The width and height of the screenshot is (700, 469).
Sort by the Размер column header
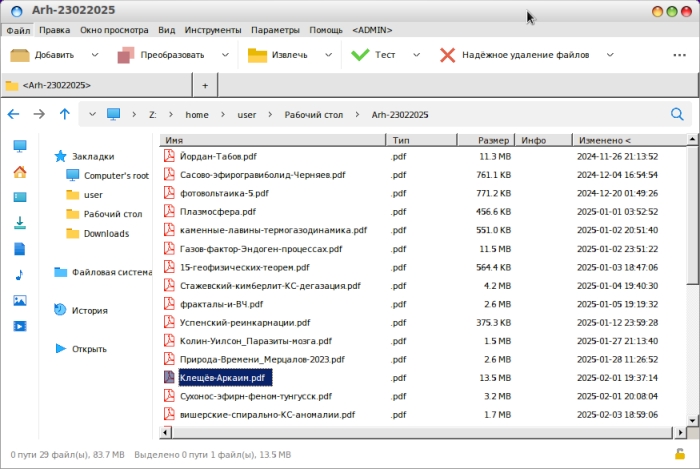point(486,140)
